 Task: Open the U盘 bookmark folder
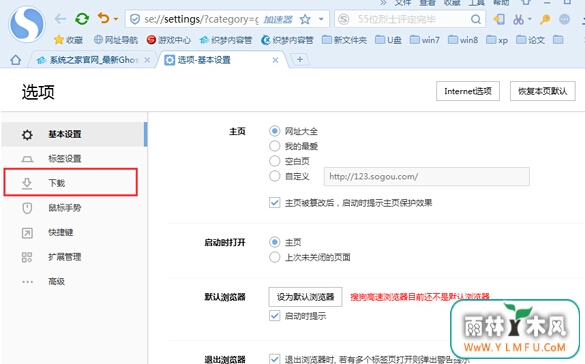click(388, 40)
